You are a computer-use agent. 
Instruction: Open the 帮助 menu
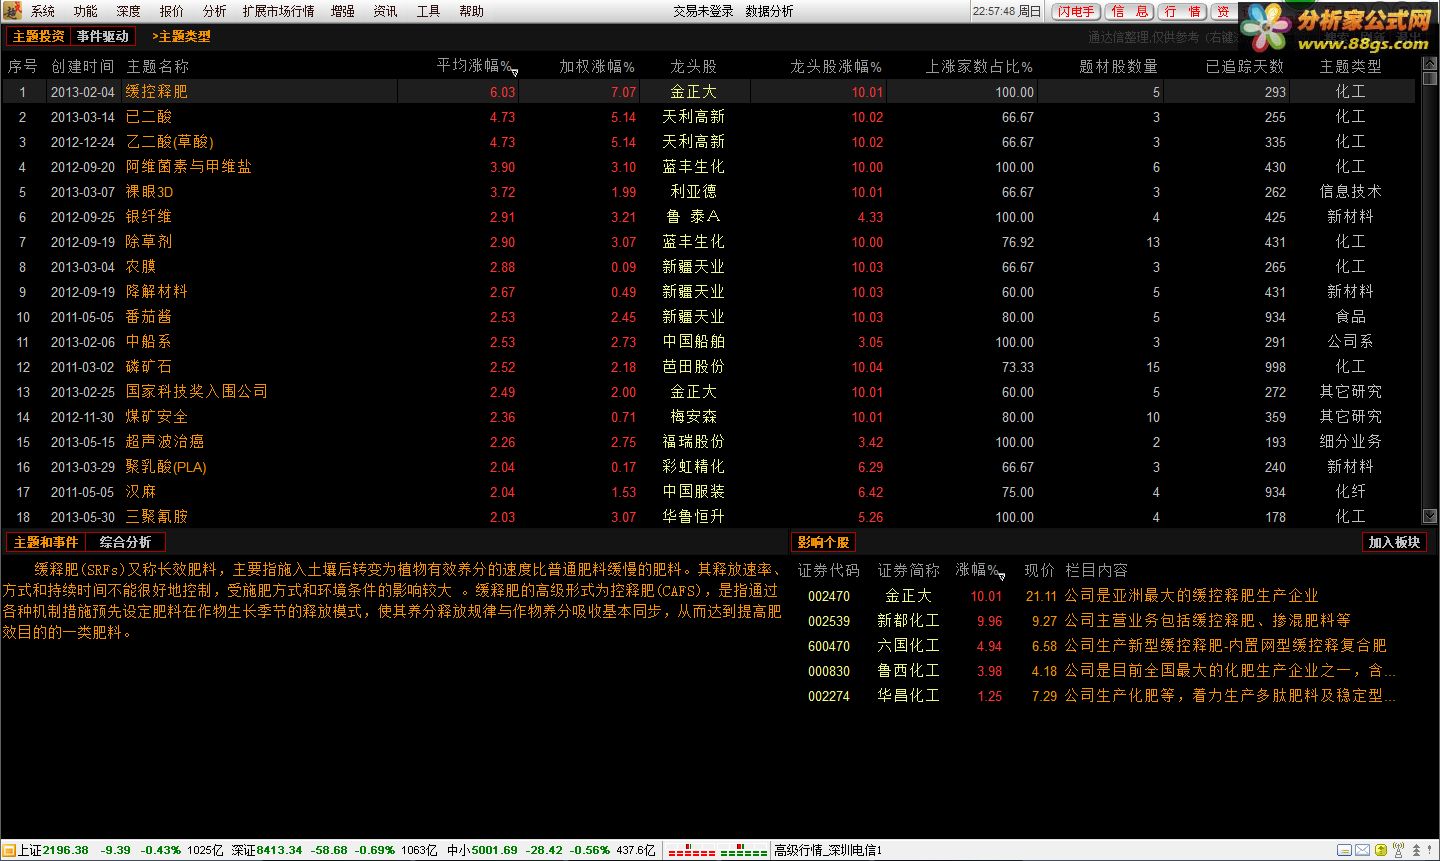472,11
